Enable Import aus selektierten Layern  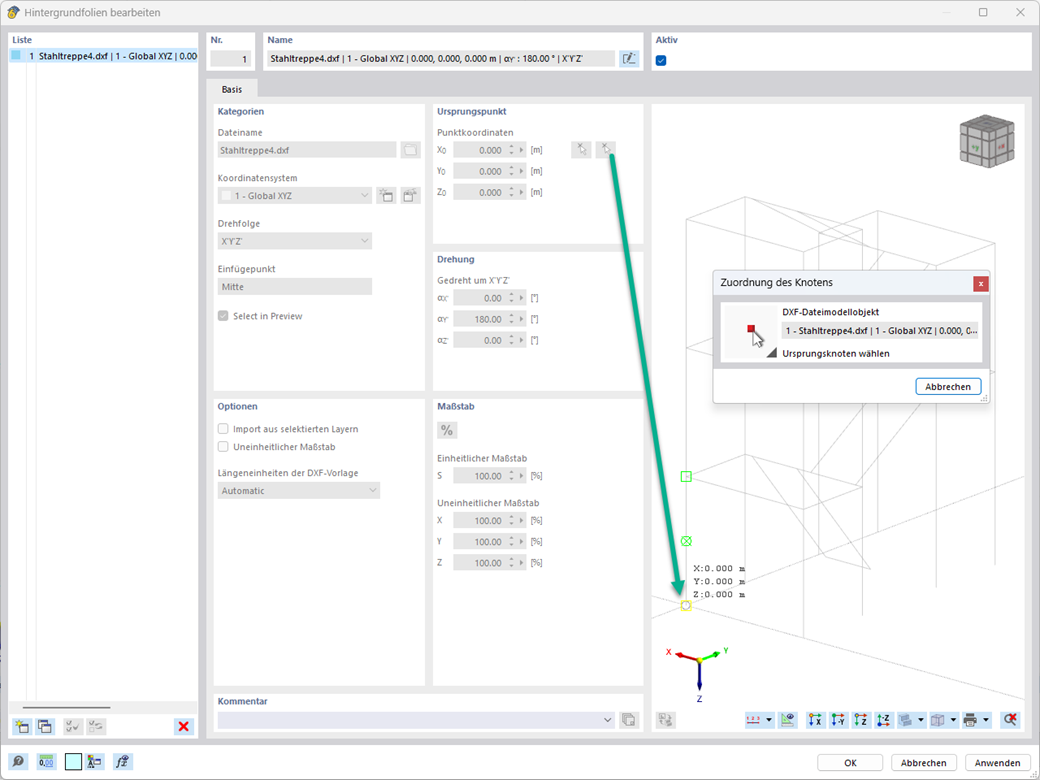(223, 429)
